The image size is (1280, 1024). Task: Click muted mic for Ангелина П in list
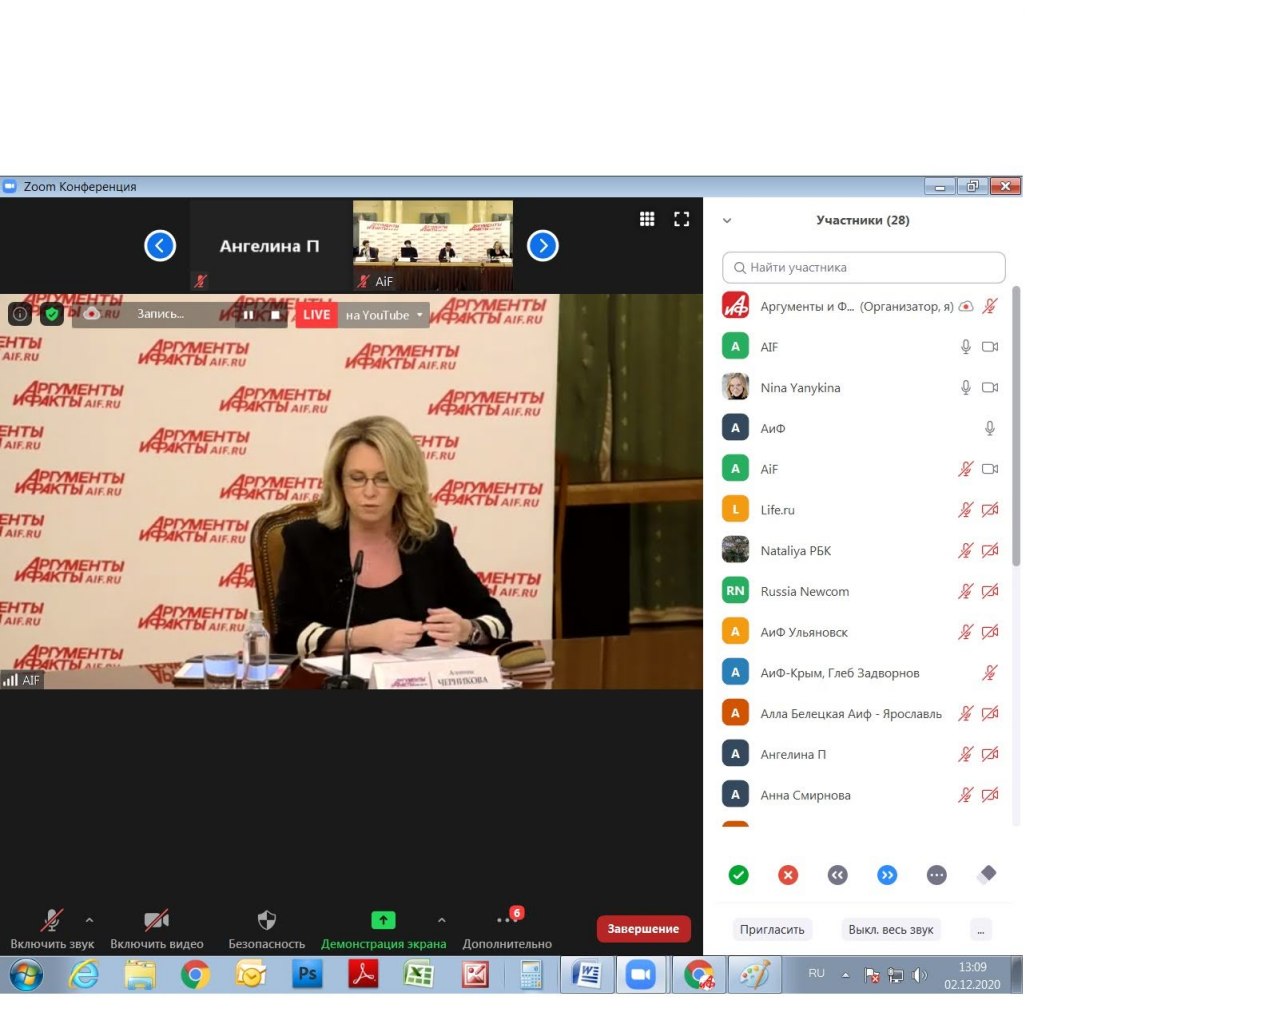click(x=966, y=755)
